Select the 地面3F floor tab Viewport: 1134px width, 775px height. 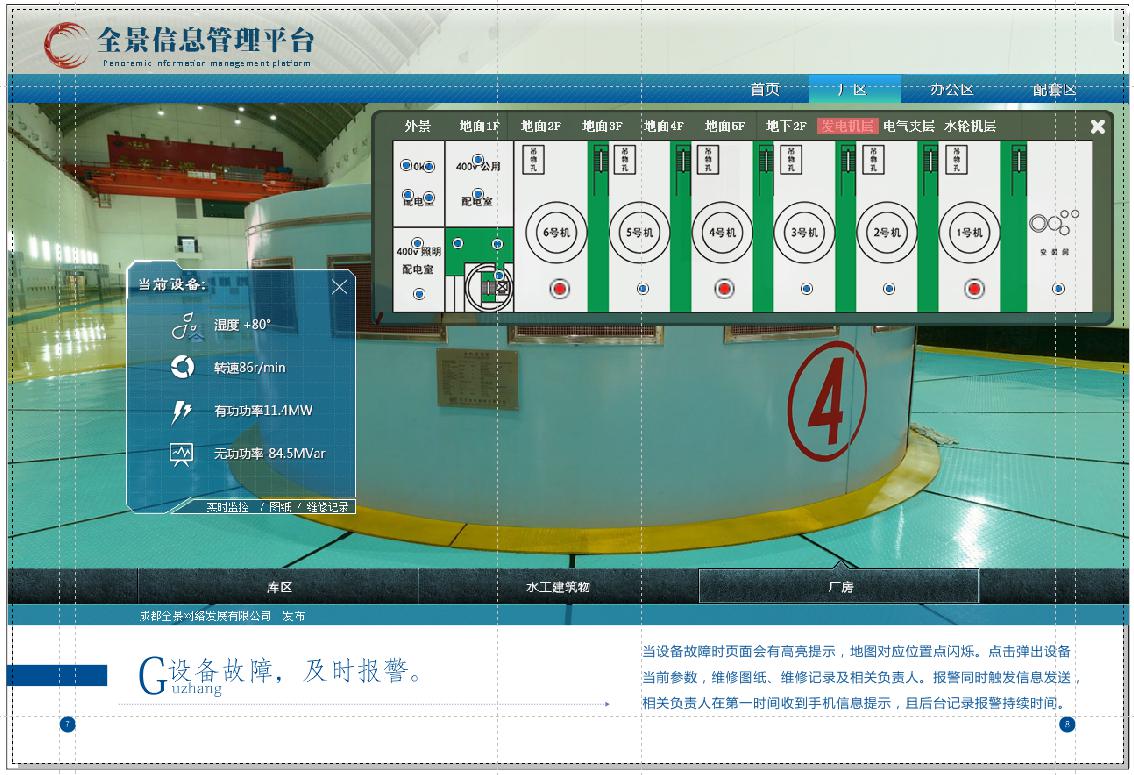pos(602,127)
